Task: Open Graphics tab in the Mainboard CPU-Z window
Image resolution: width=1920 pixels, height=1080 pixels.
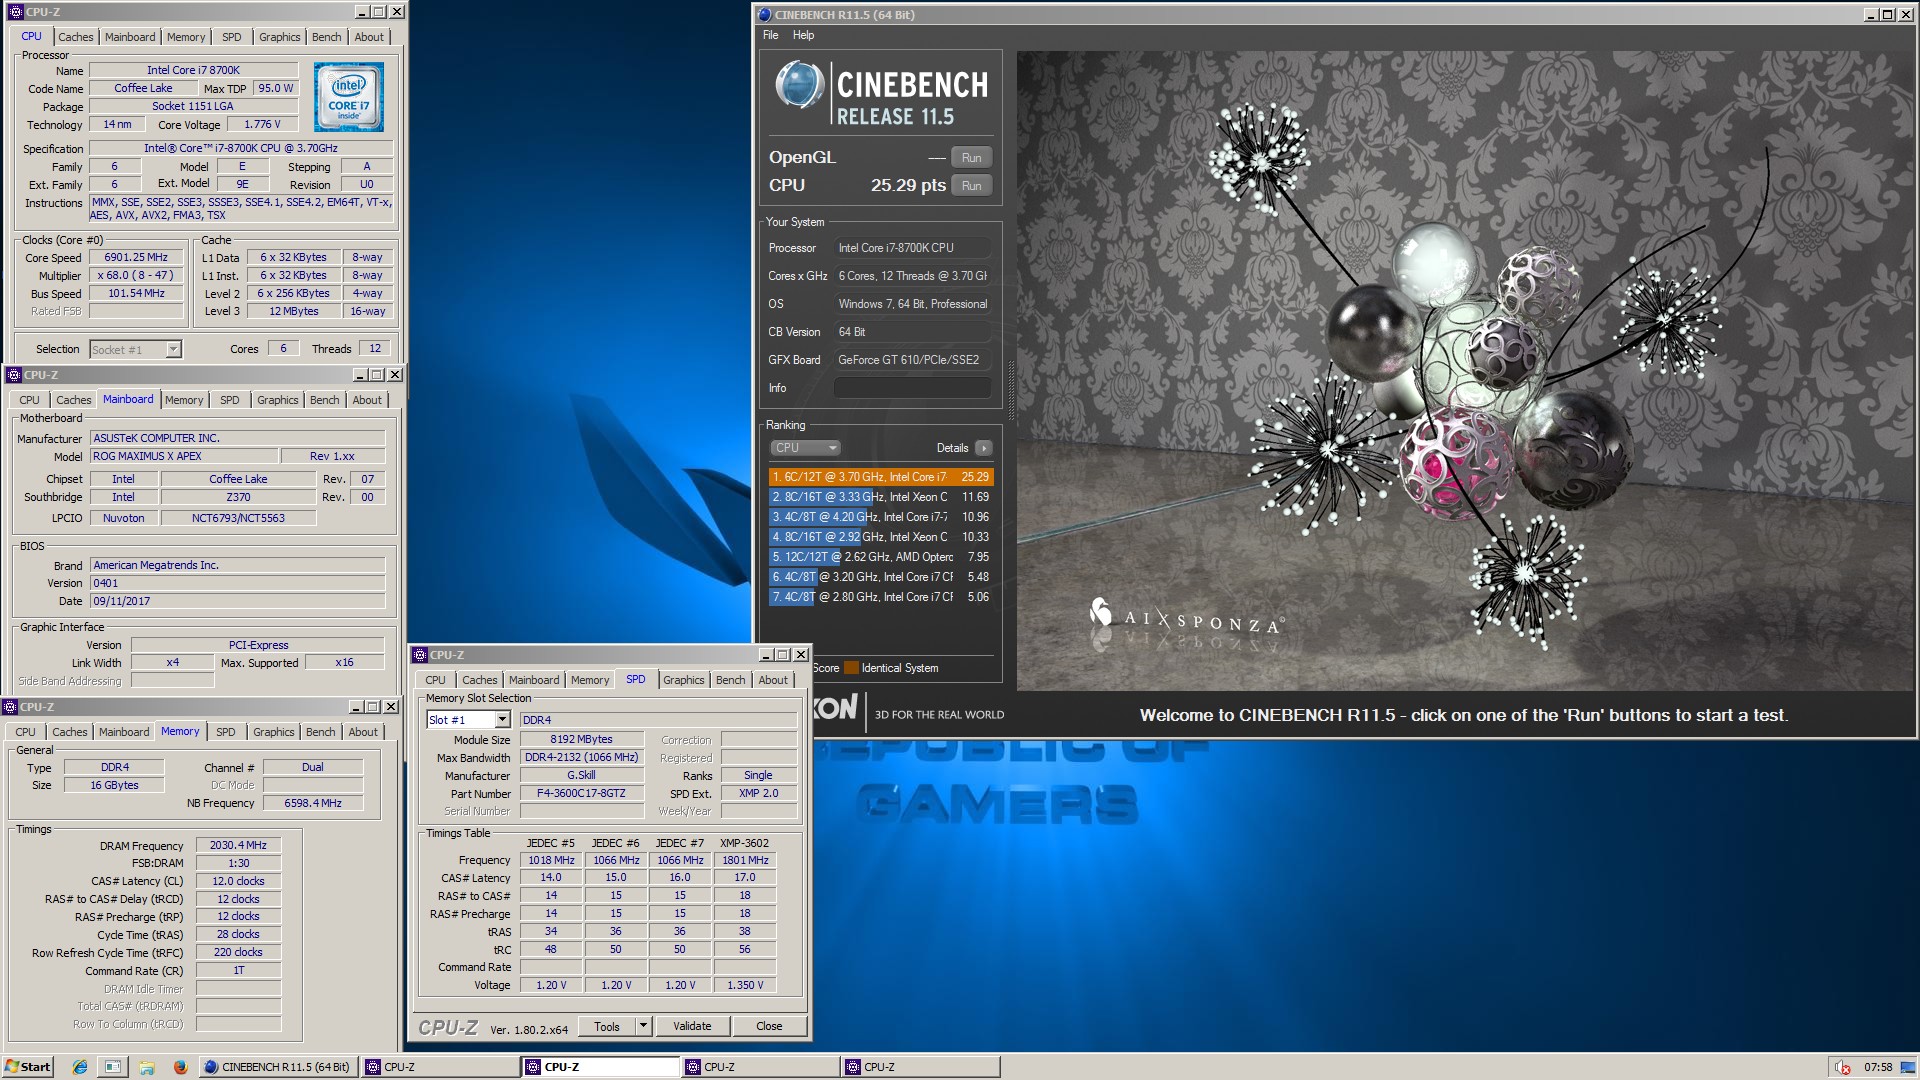Action: tap(278, 400)
